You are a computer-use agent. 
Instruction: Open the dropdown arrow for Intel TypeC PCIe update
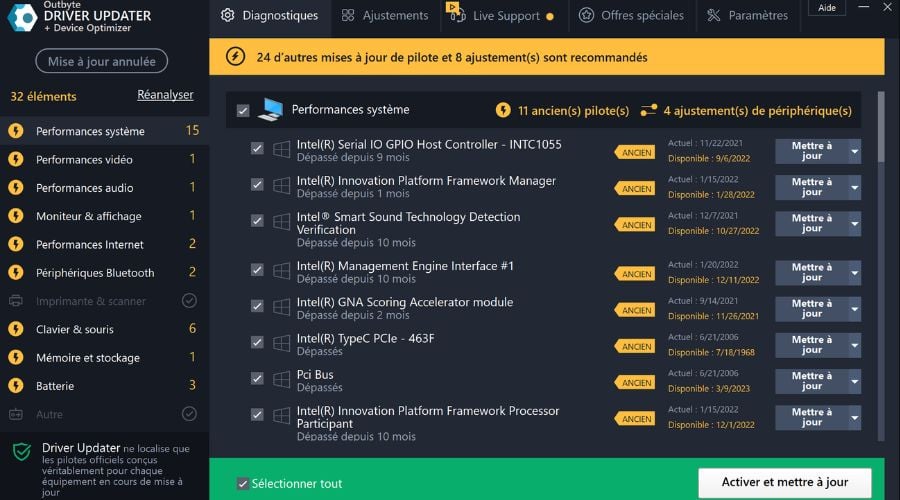pyautogui.click(x=855, y=345)
